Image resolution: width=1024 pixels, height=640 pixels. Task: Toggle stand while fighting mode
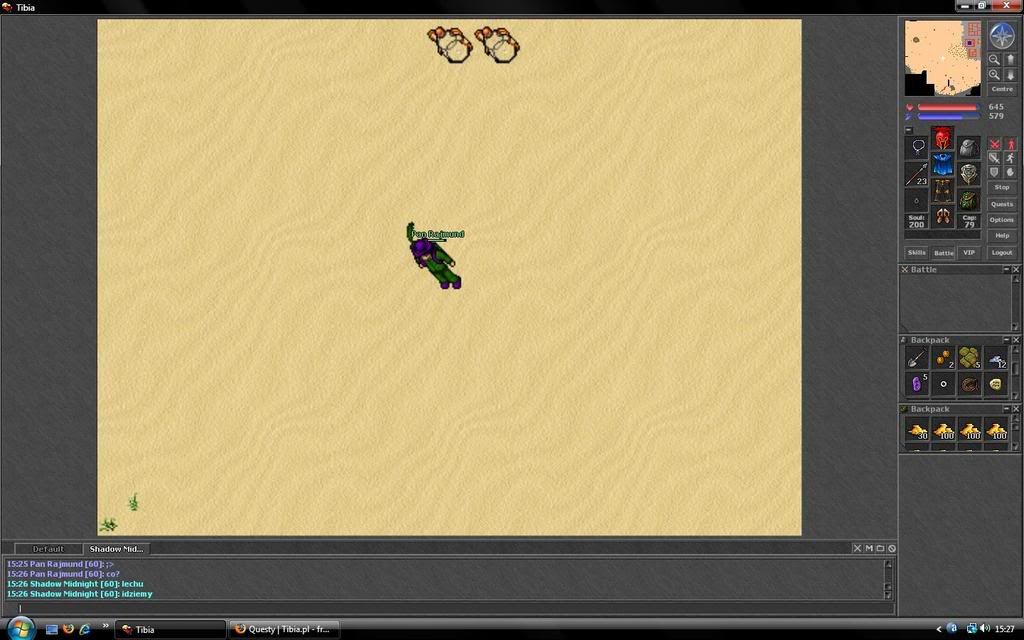(1010, 144)
